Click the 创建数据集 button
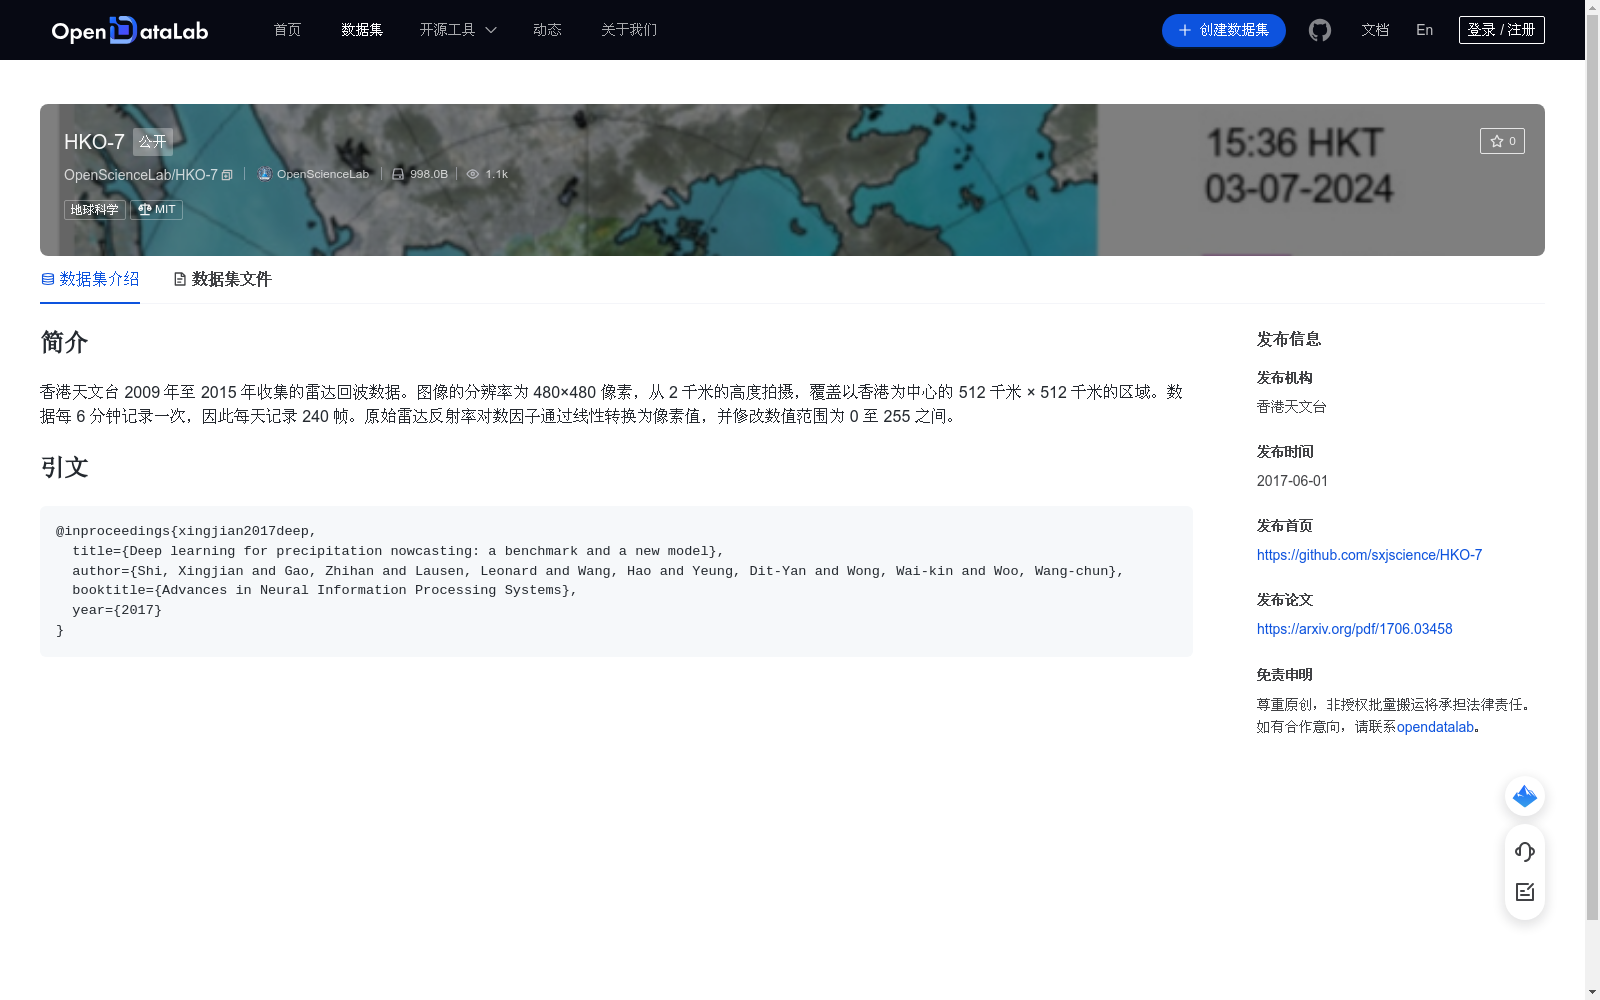 point(1223,30)
